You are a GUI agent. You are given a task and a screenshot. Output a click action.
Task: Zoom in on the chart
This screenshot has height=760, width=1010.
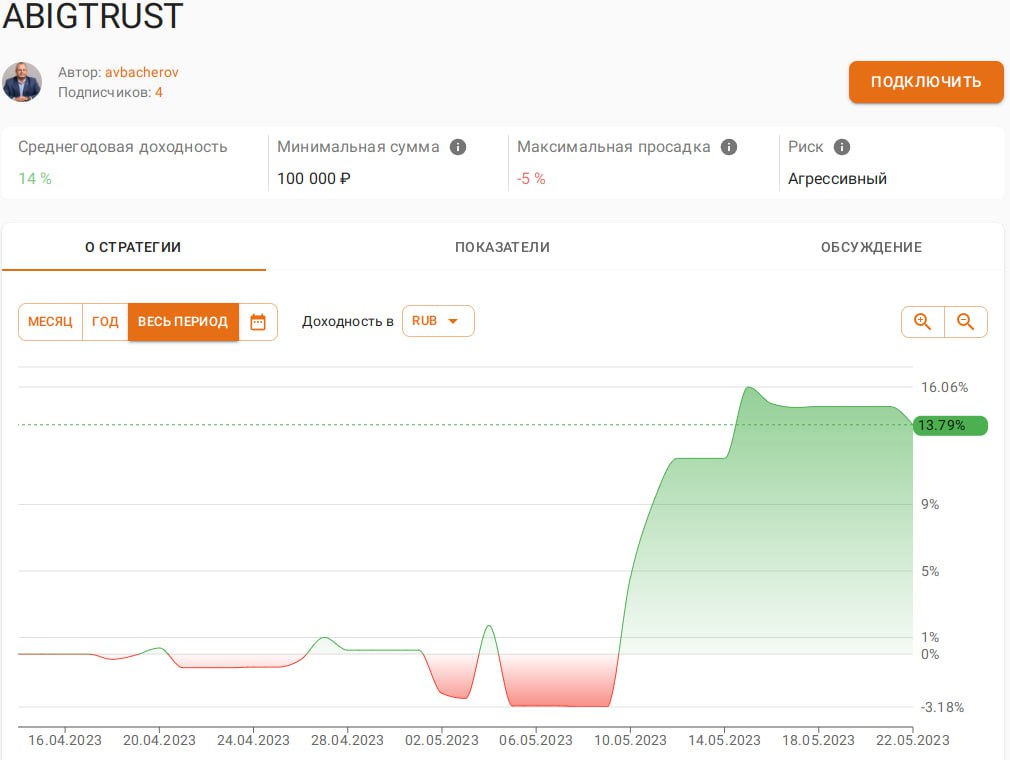point(922,322)
